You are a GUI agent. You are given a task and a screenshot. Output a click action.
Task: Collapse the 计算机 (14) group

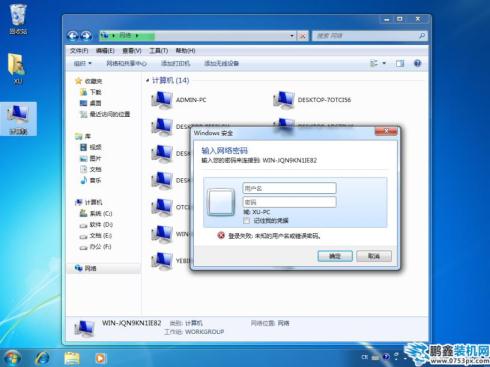coord(148,80)
